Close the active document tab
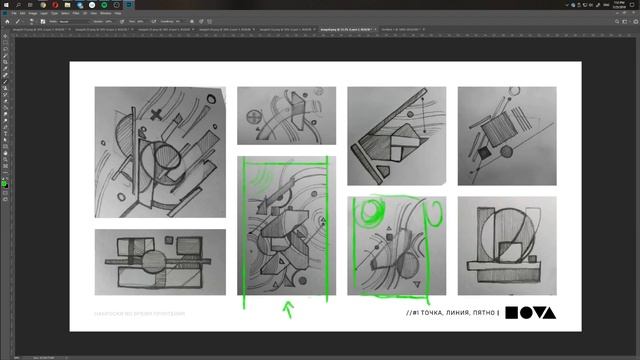The image size is (640, 360). (x=375, y=29)
